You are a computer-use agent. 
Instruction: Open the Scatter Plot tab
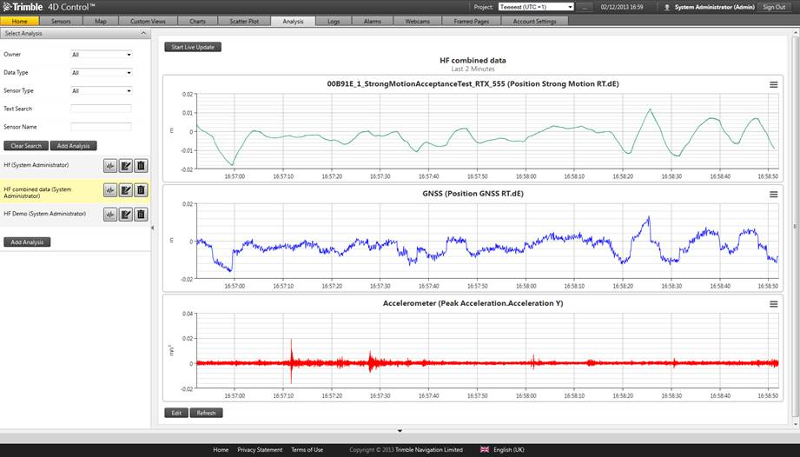244,21
